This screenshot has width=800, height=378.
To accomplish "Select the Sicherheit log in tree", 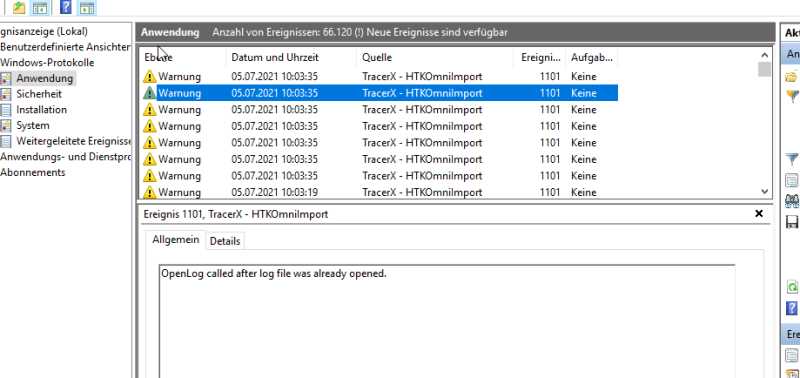I will (39, 94).
